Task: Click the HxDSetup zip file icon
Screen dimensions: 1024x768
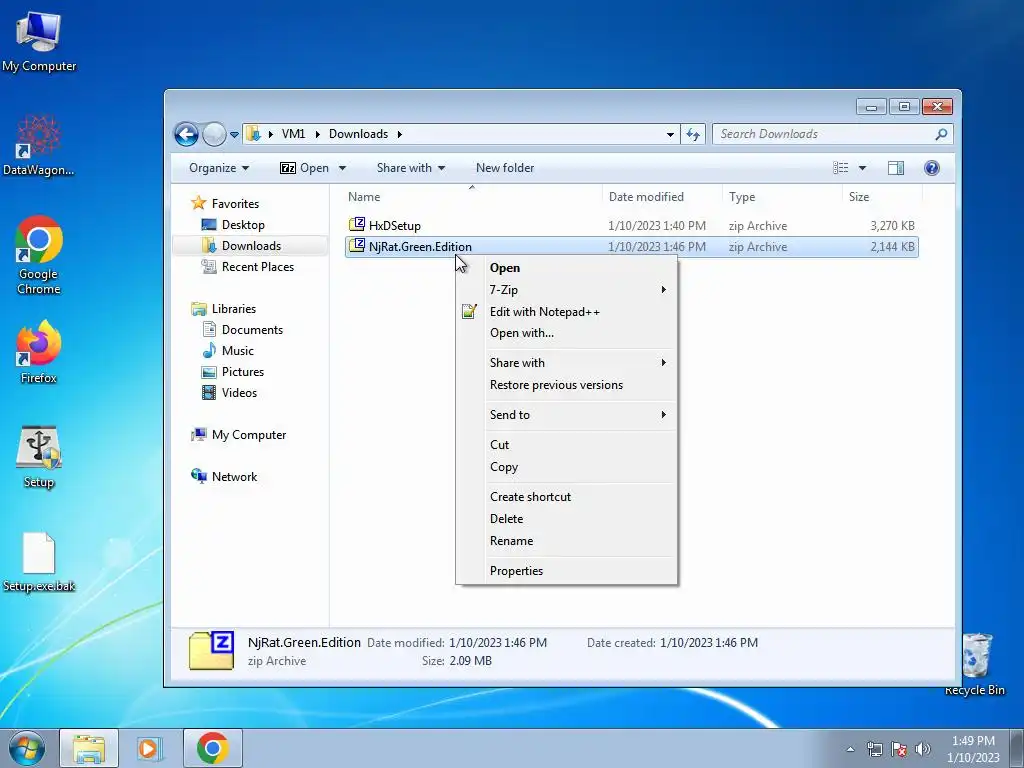Action: pyautogui.click(x=357, y=225)
